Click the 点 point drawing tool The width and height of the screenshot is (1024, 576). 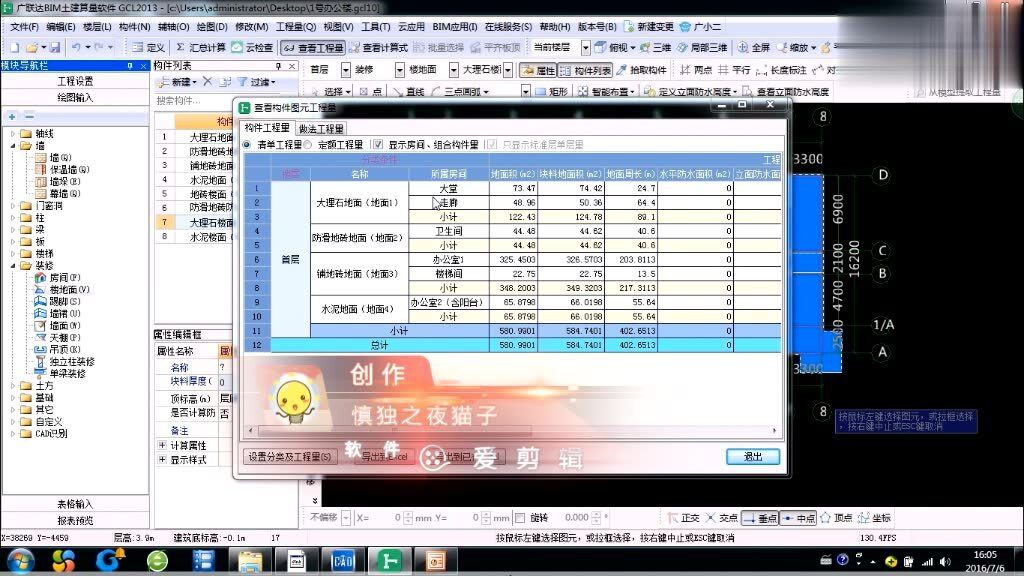pos(371,92)
